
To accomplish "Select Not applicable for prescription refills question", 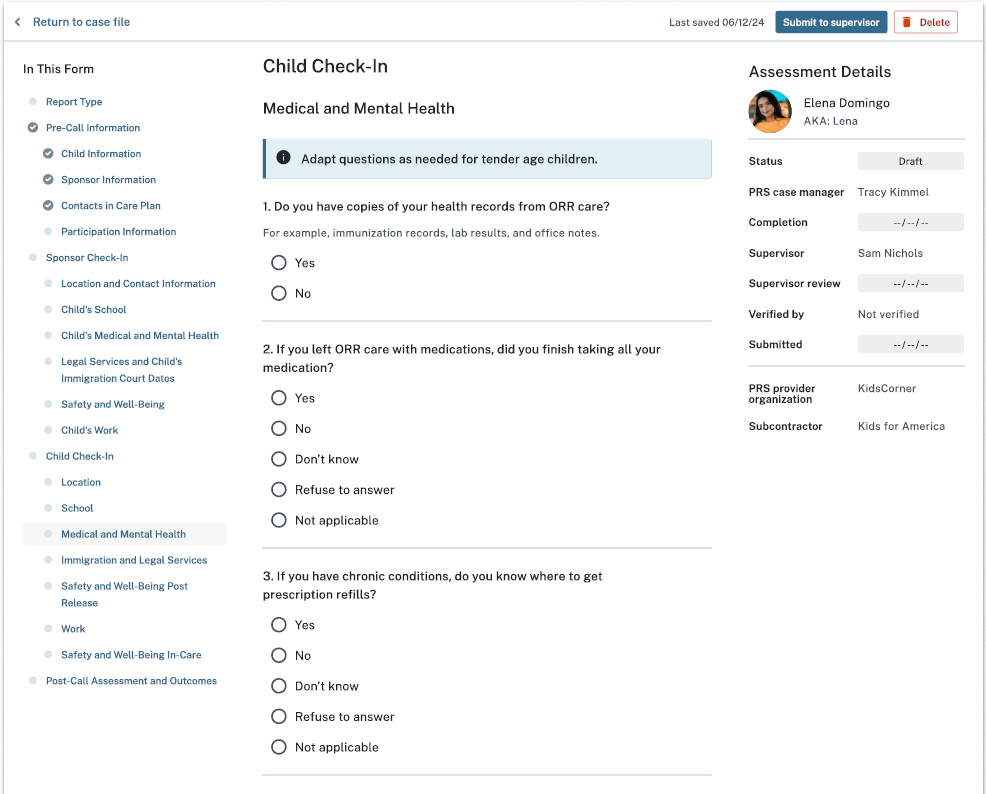I will coord(279,747).
